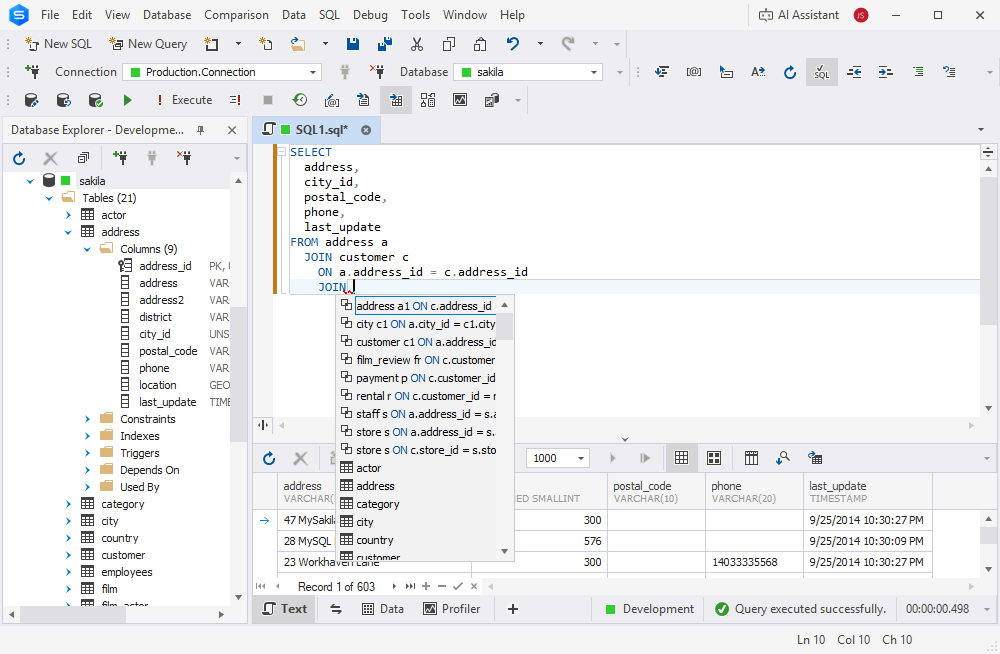The height and width of the screenshot is (654, 1000).
Task: Select the SQL1.sql* document tab
Action: 316,130
